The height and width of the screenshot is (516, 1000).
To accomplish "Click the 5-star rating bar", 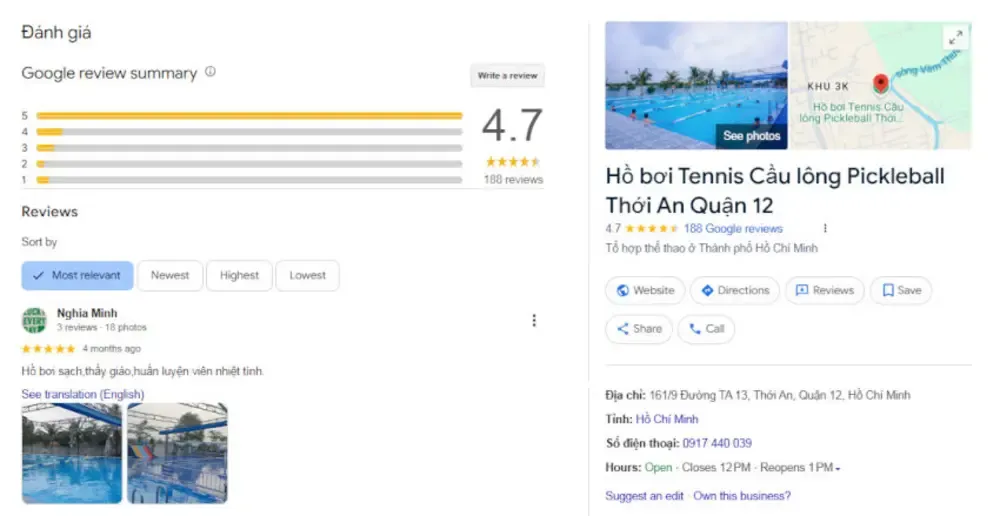I will coord(249,116).
